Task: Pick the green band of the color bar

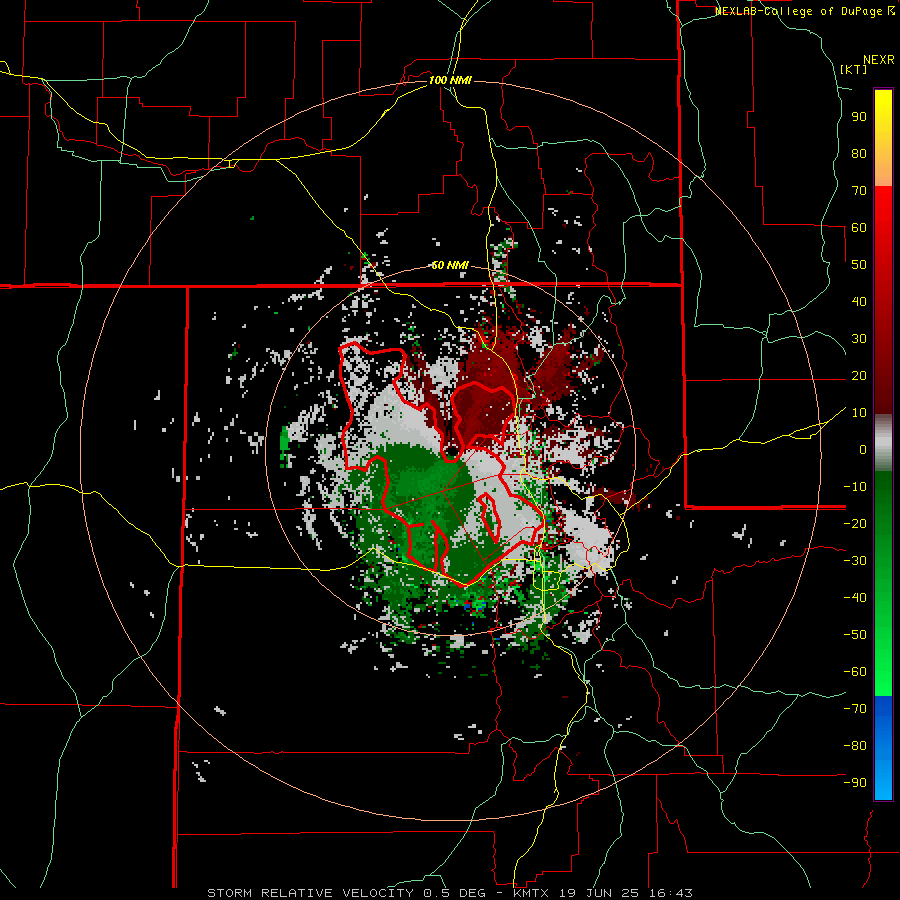Action: (x=883, y=583)
